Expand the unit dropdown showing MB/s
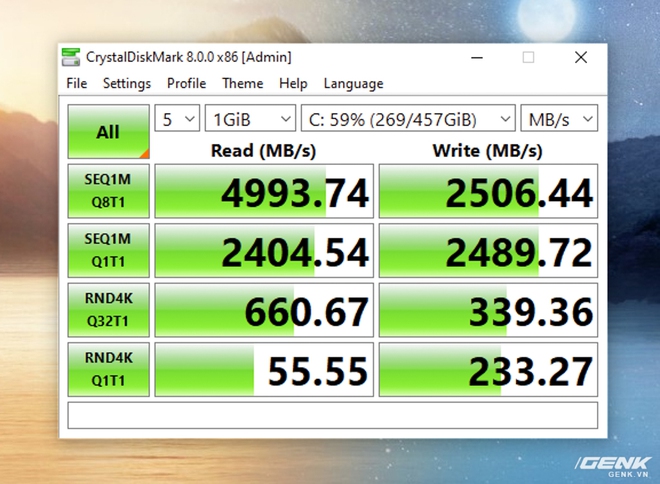 (559, 118)
